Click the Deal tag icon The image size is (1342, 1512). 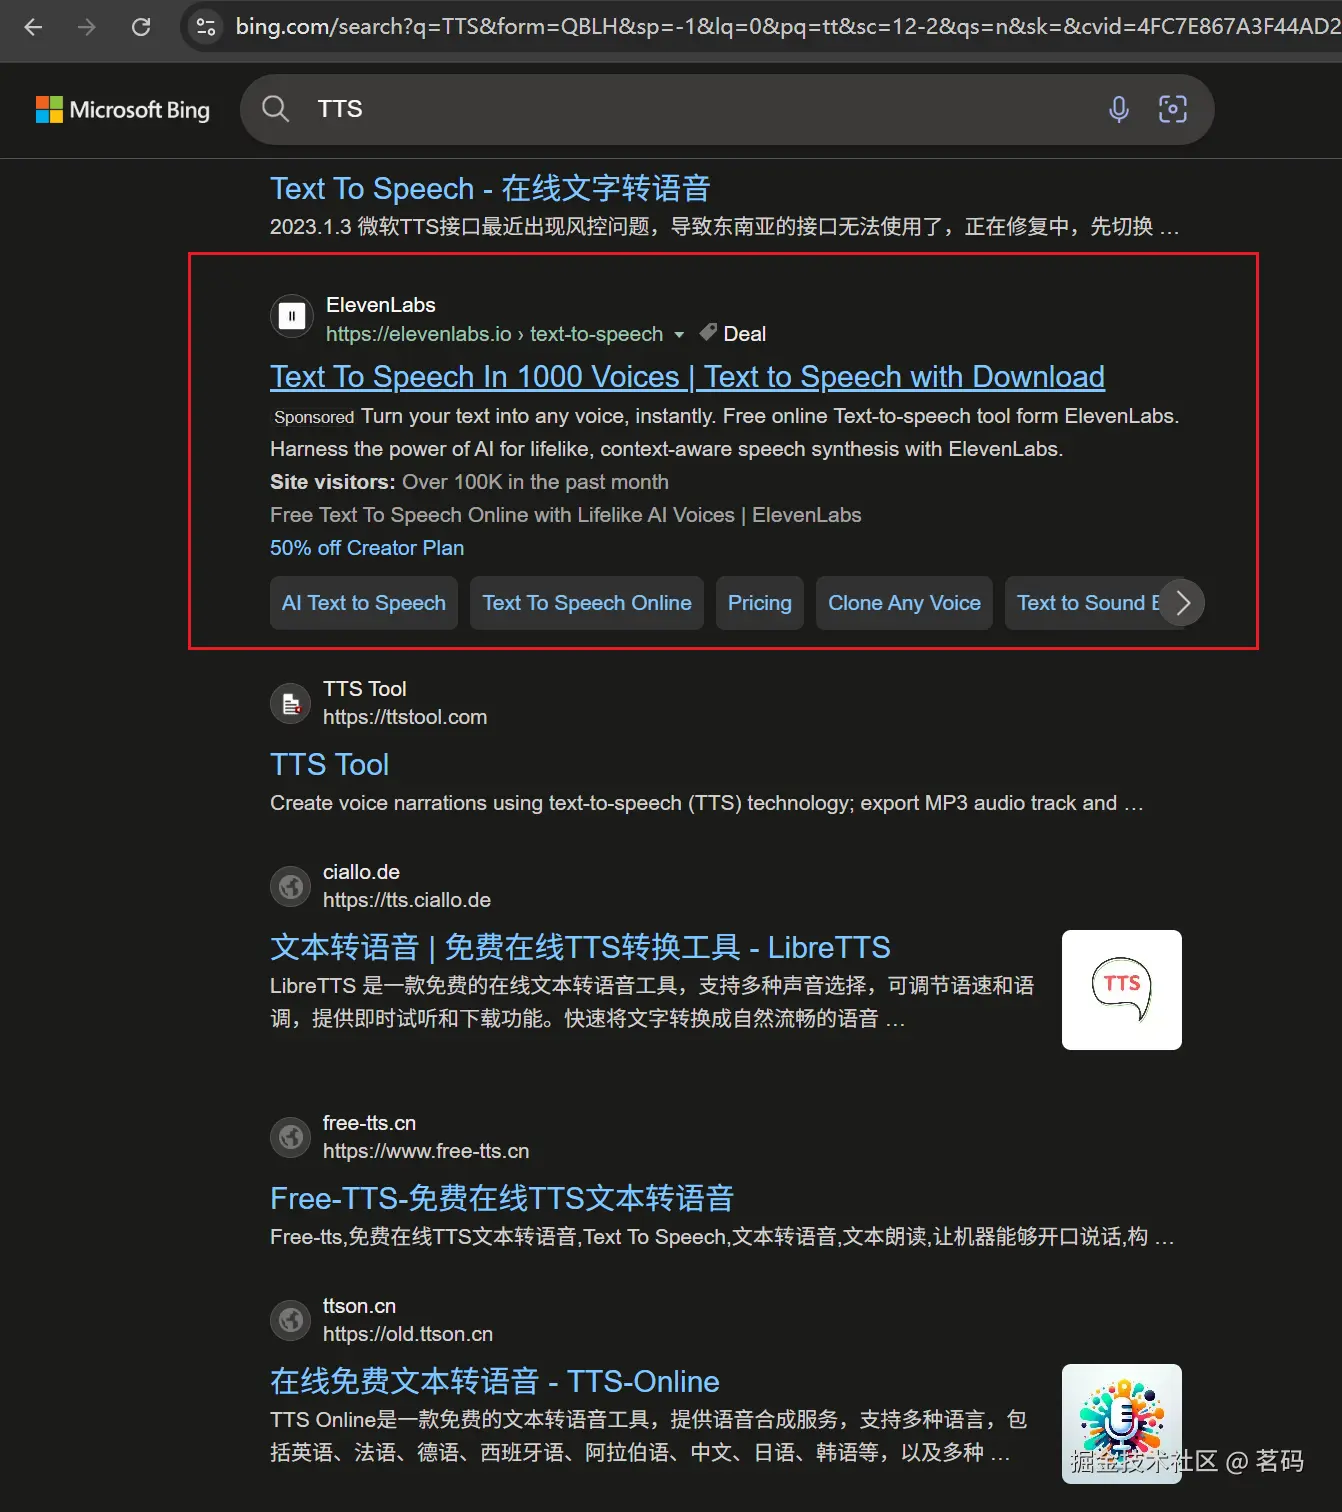[708, 333]
